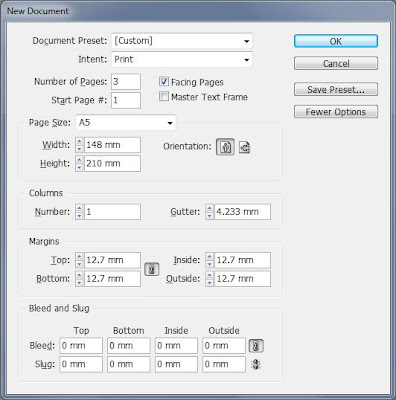Click the Slug Outside field
The image size is (396, 400).
coord(224,364)
